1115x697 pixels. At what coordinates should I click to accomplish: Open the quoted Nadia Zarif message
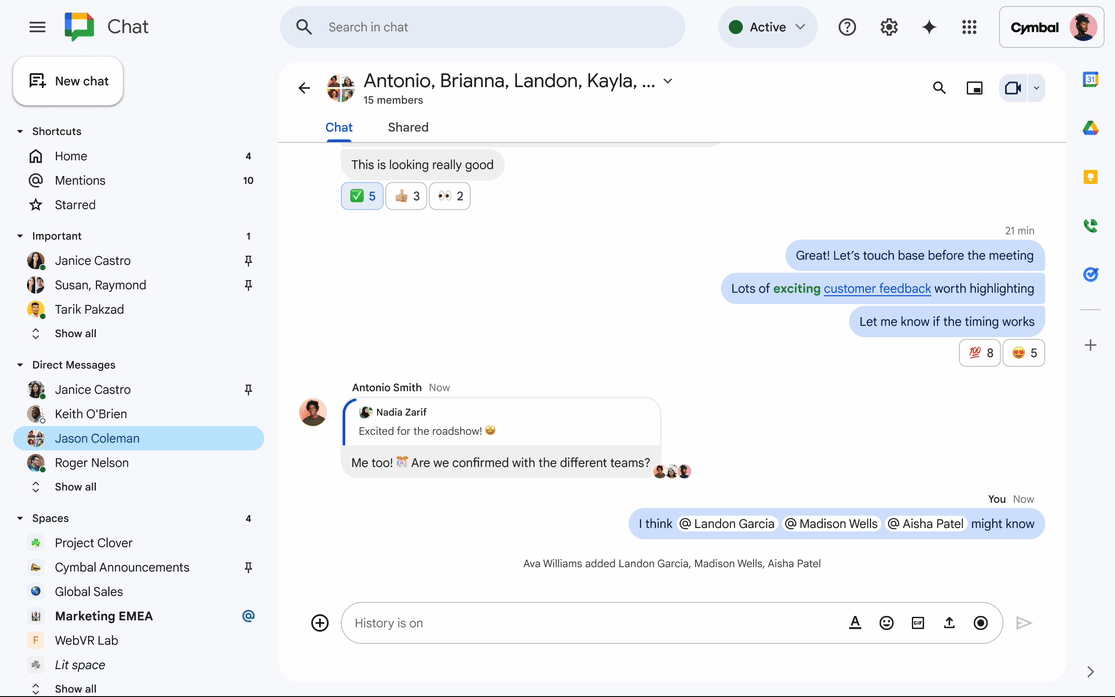pos(501,422)
